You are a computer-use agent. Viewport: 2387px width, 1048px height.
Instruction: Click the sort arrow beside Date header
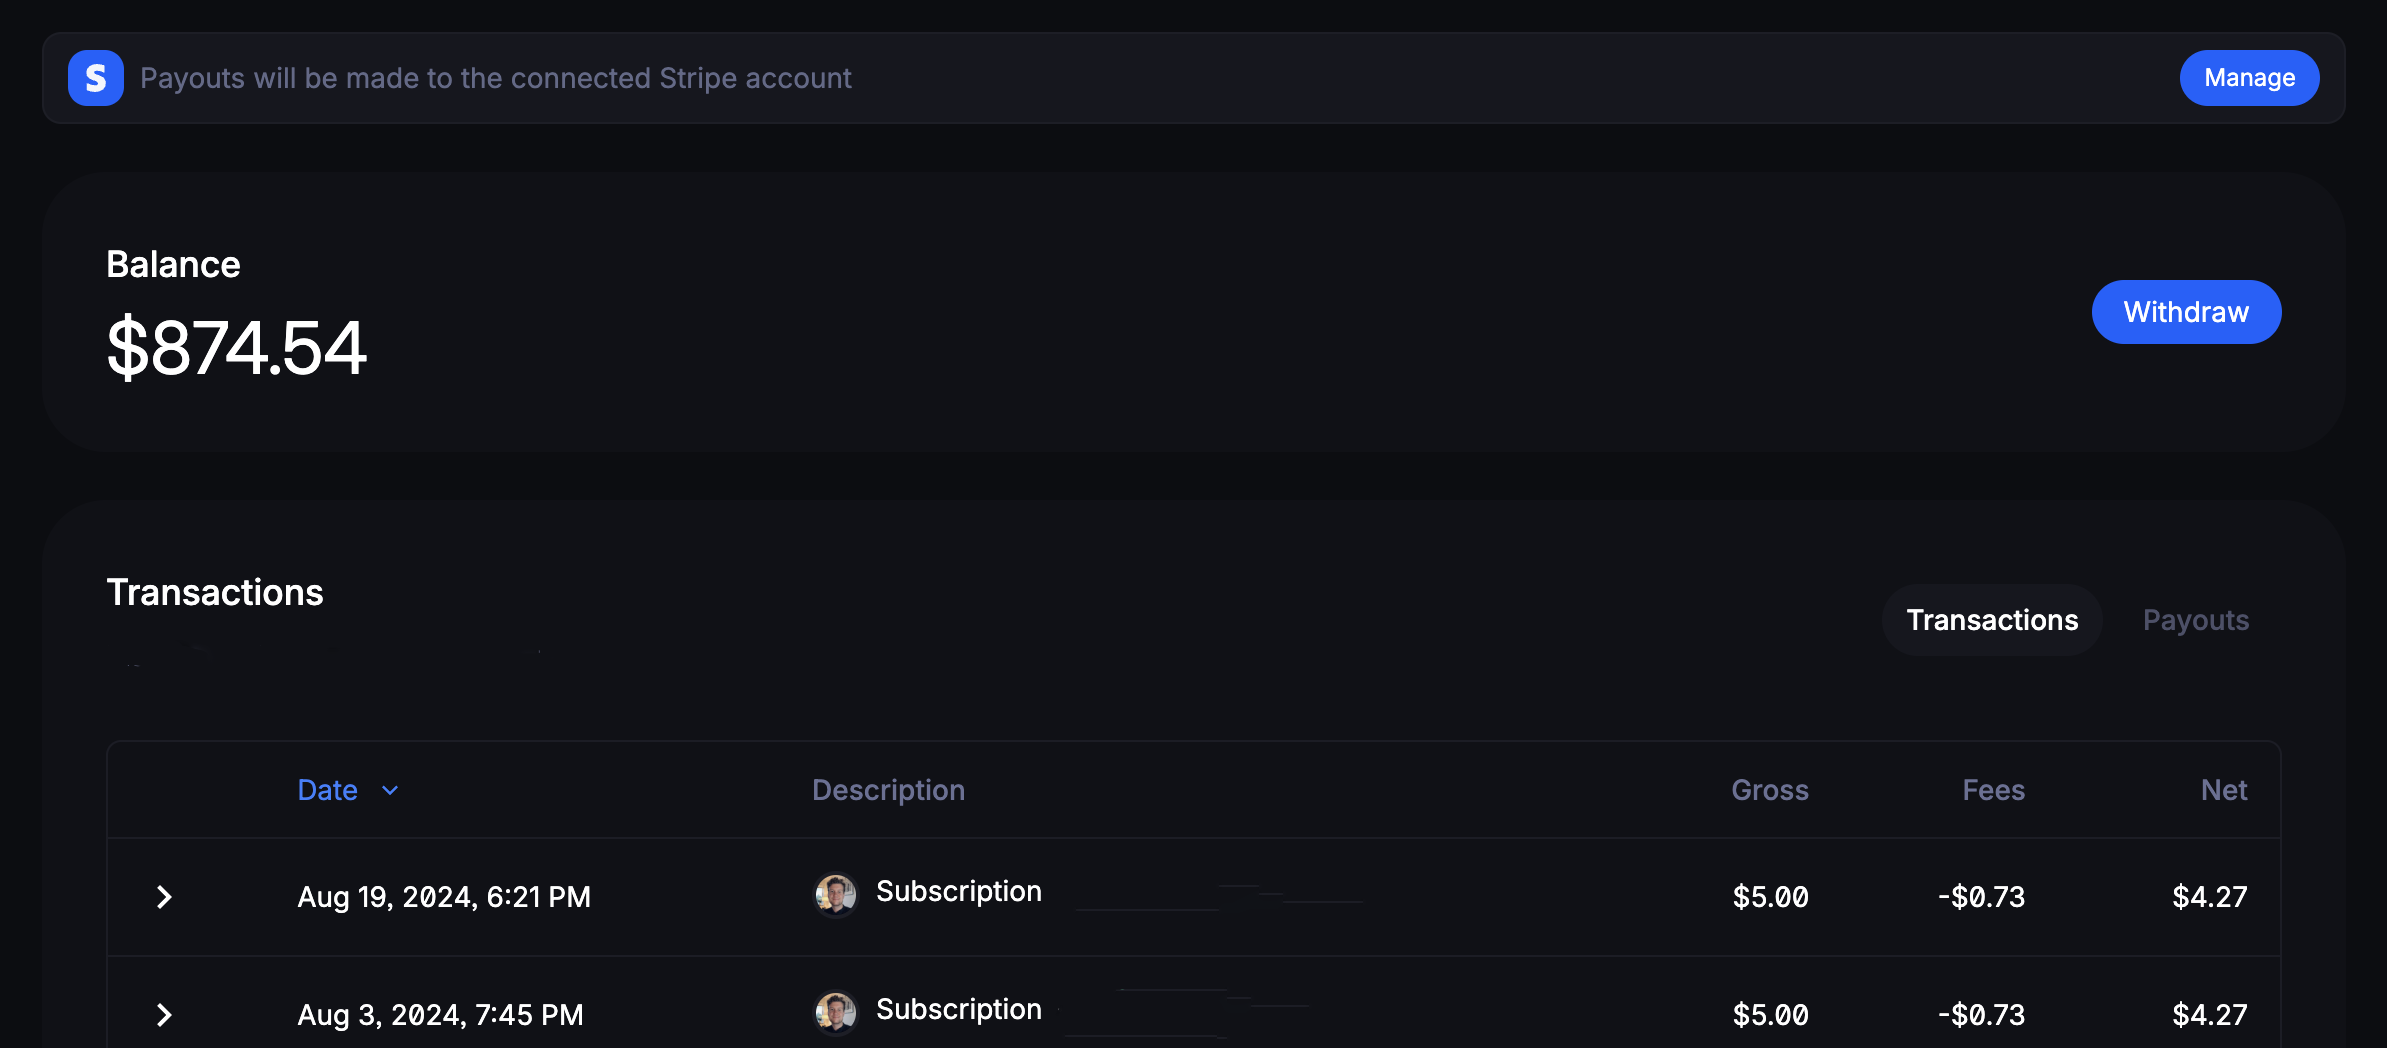coord(390,791)
